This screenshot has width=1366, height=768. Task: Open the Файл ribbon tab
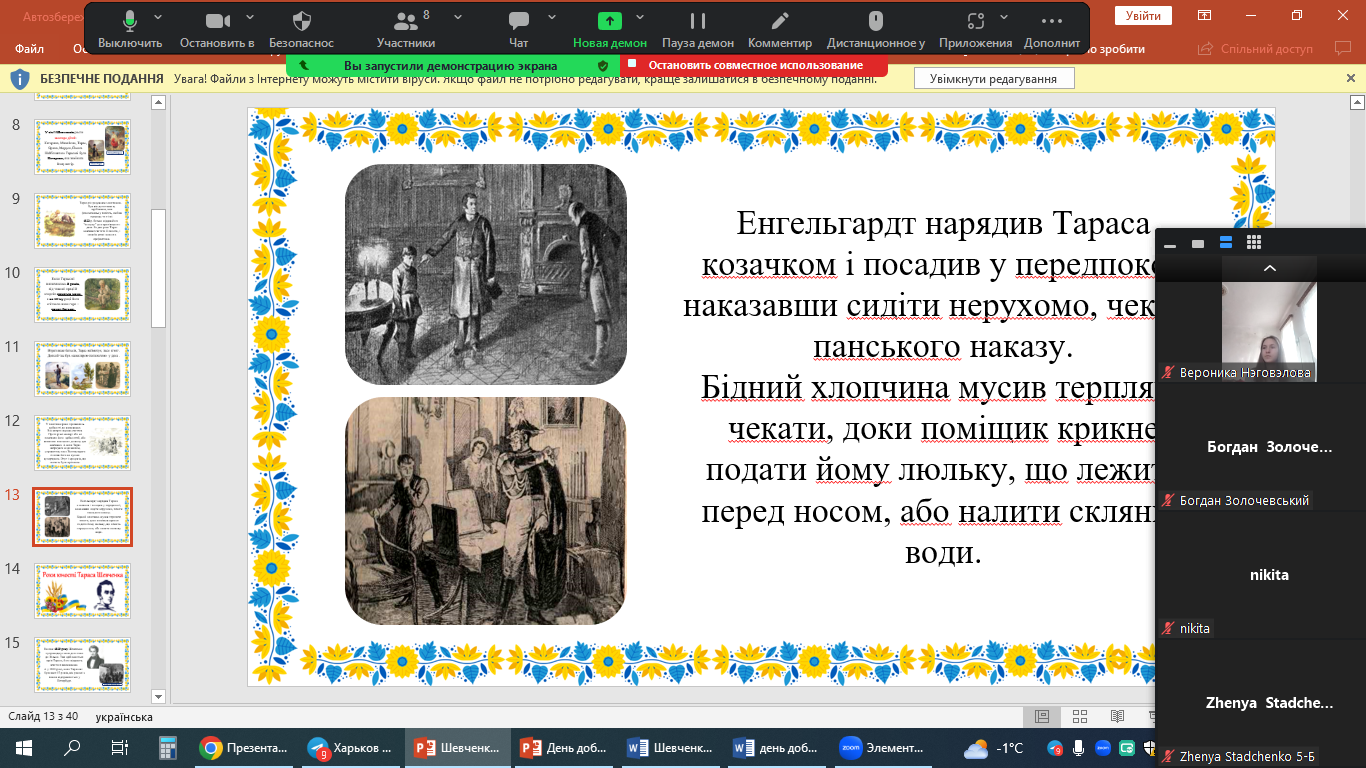tap(29, 48)
